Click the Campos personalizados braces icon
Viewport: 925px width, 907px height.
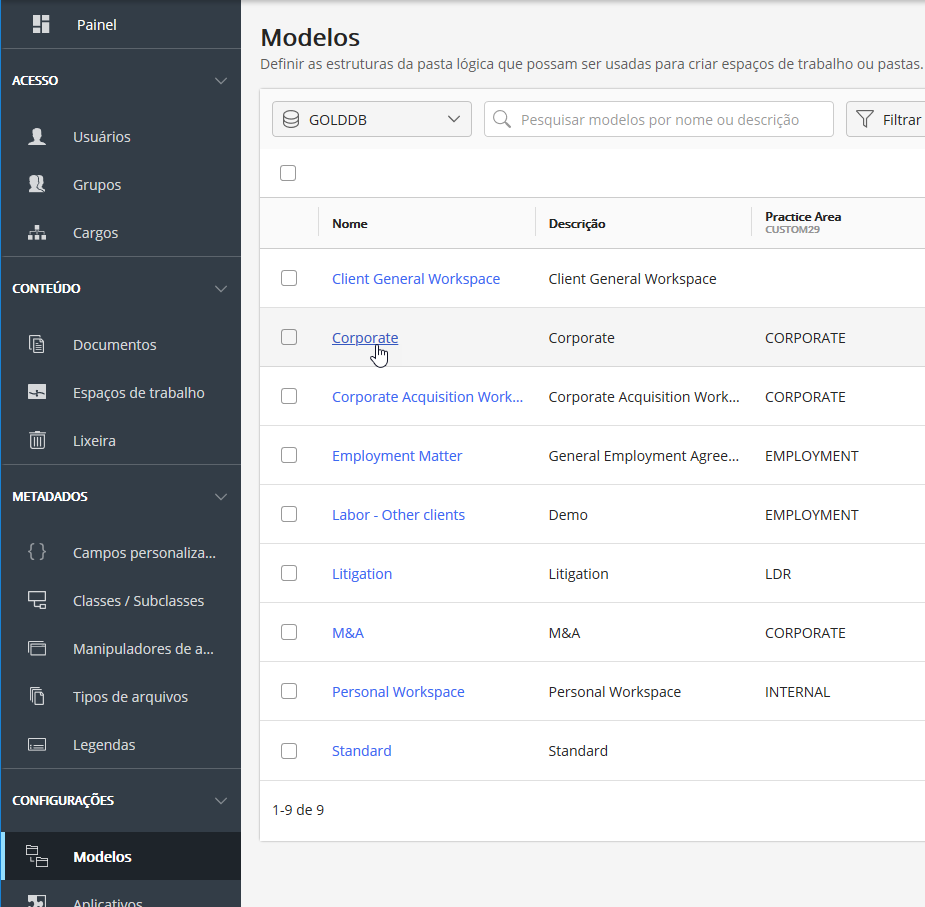(37, 552)
